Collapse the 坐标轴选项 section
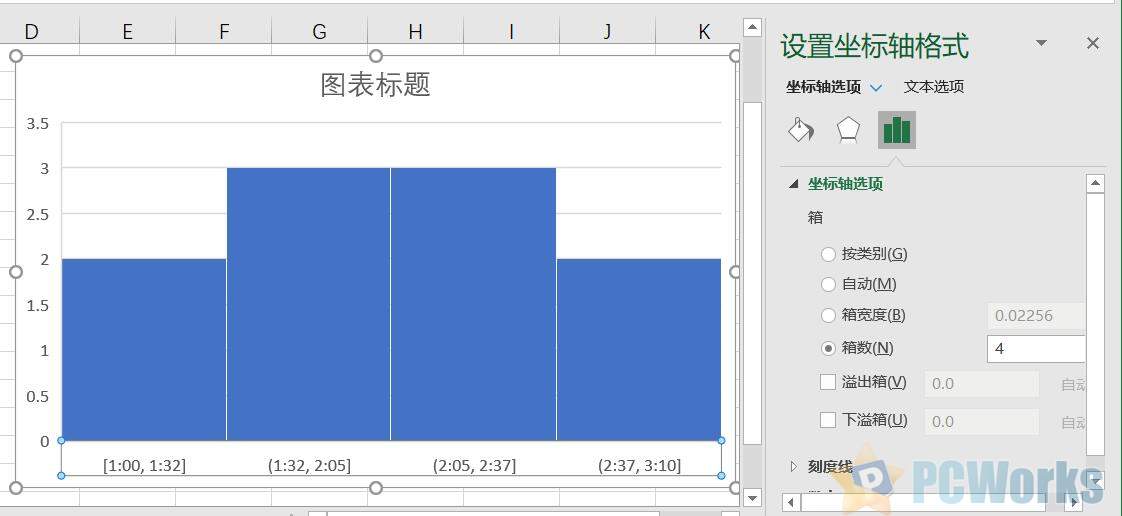 (x=793, y=184)
